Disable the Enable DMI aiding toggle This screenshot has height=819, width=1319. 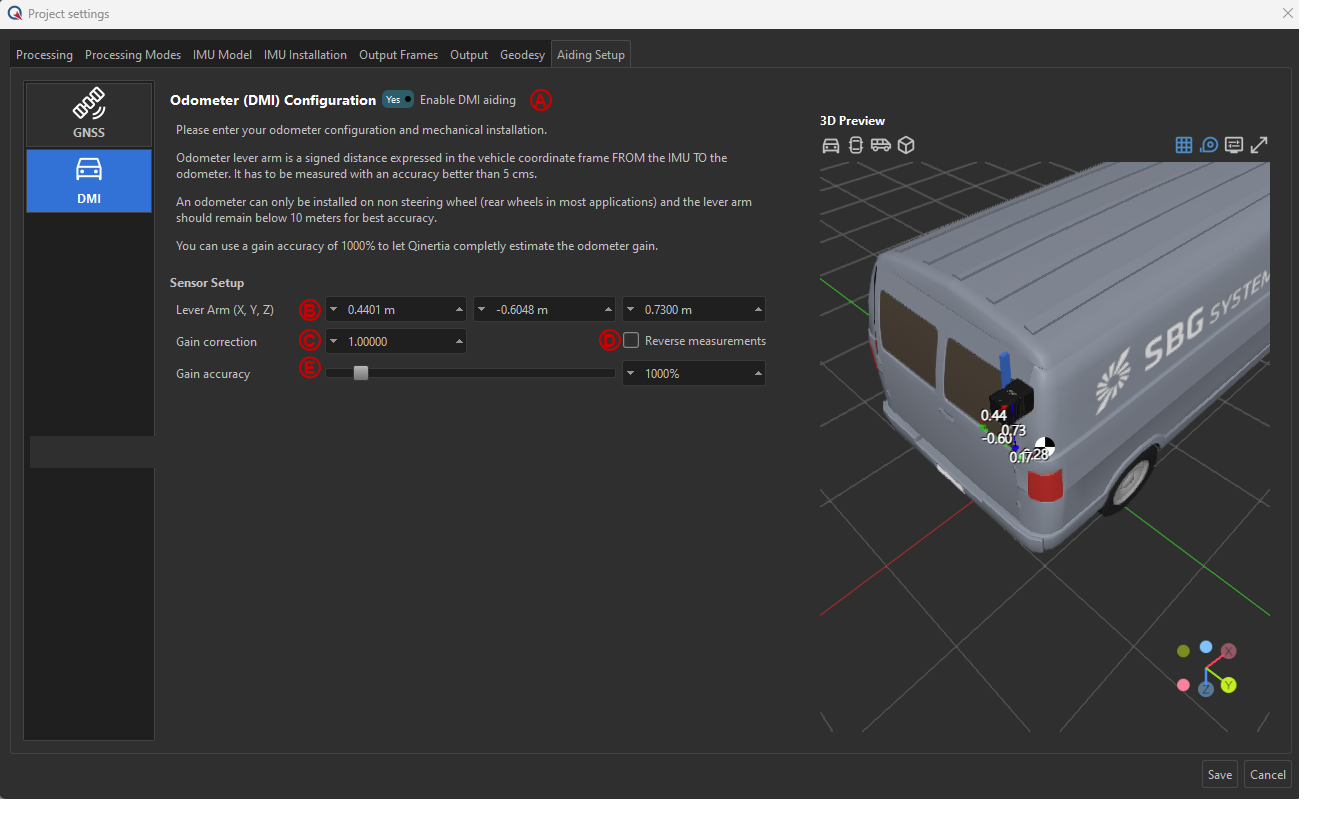pyautogui.click(x=397, y=99)
